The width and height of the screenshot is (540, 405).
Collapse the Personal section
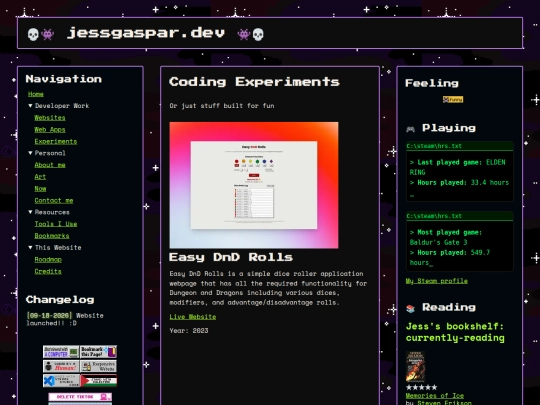point(46,153)
